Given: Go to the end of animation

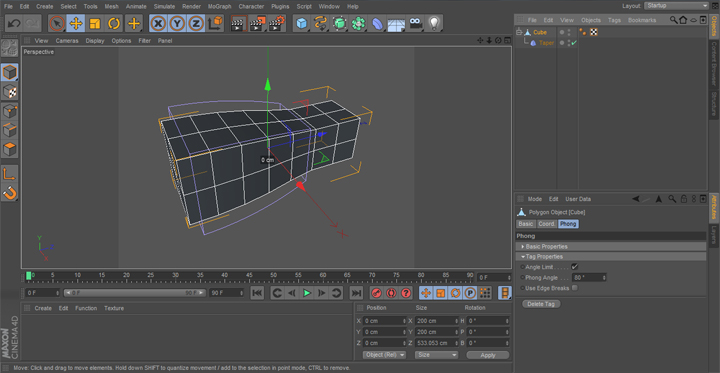Looking at the screenshot, I should [x=356, y=293].
